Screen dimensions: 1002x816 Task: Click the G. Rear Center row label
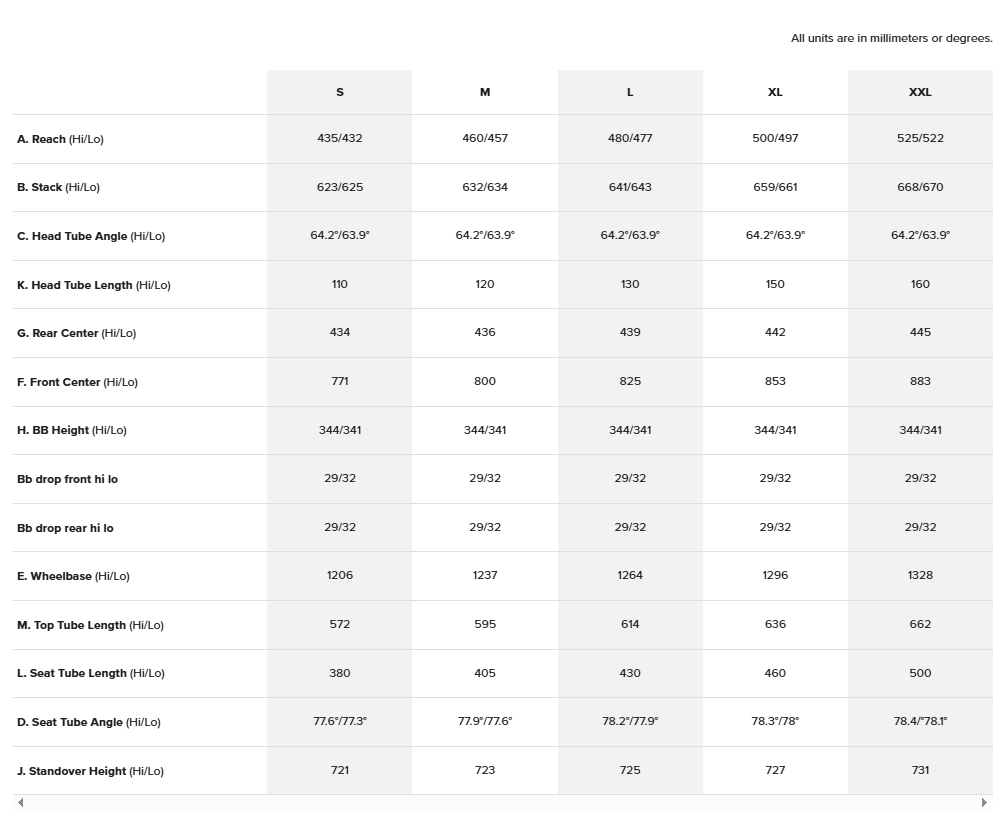pos(76,333)
